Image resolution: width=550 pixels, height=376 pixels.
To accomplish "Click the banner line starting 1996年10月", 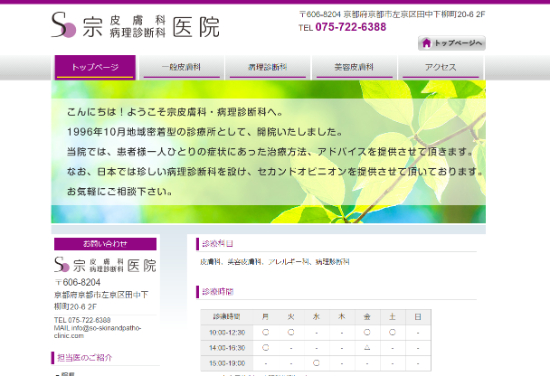I will point(205,132).
